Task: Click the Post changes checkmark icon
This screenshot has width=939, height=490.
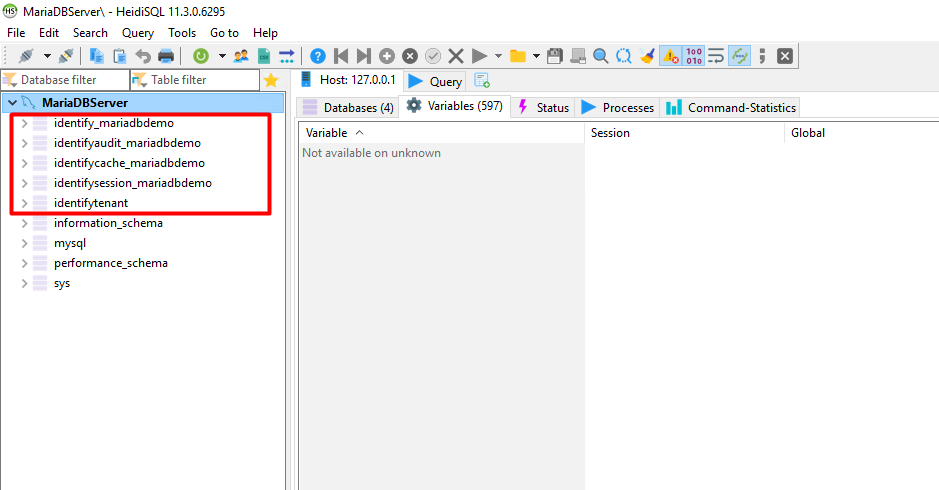Action: (432, 56)
